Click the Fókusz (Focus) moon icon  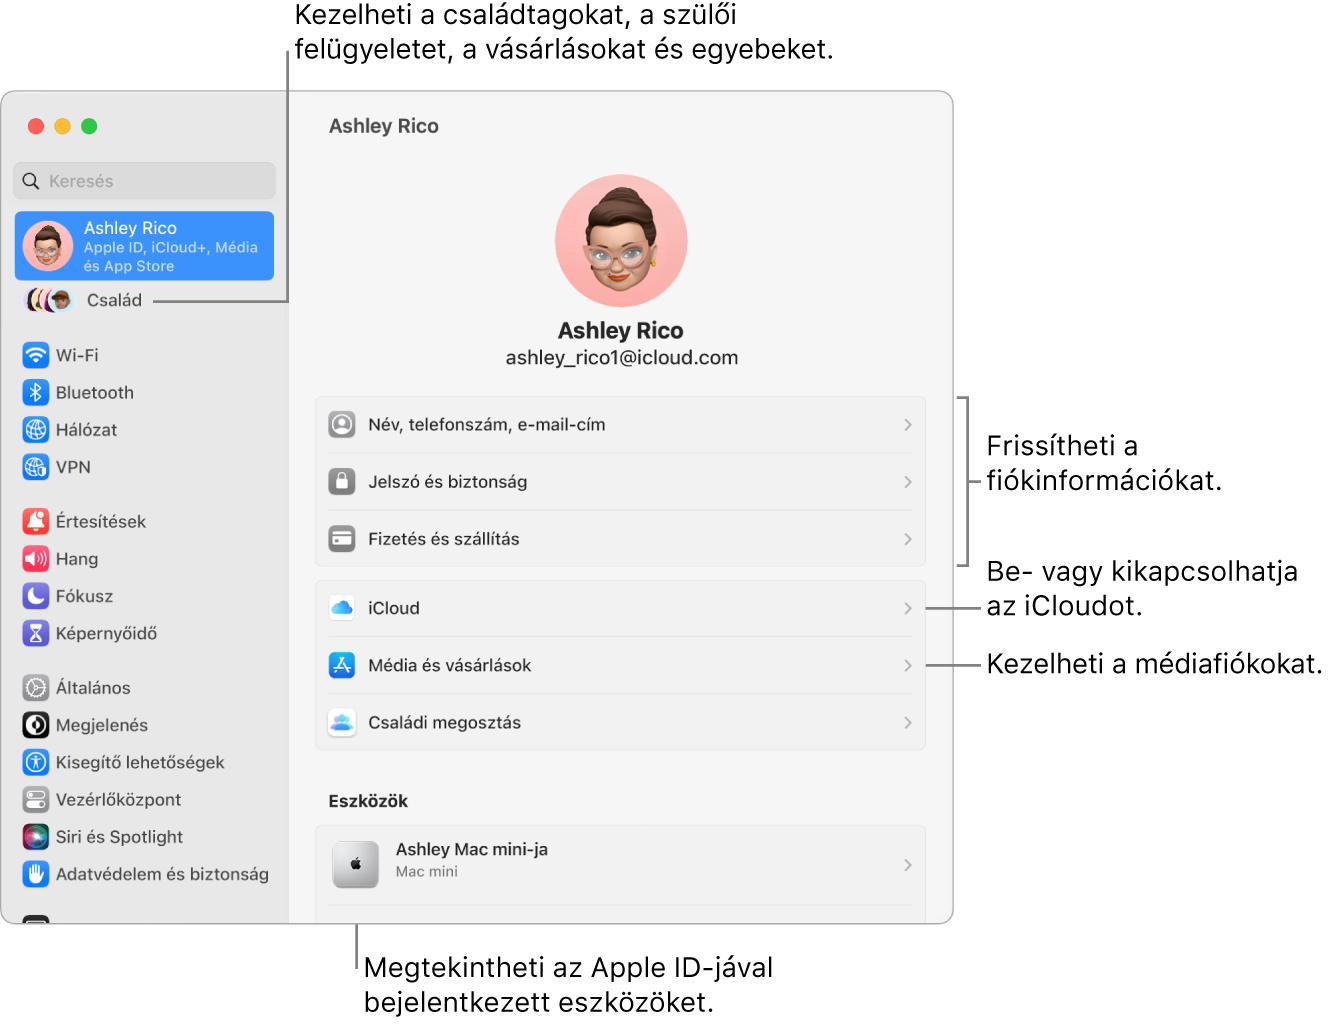coord(36,596)
